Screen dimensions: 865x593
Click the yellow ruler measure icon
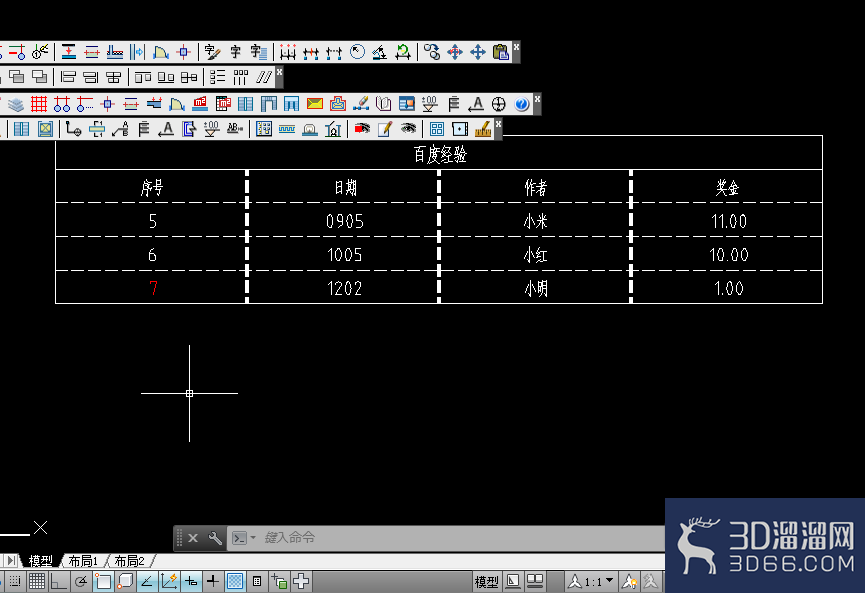click(483, 129)
